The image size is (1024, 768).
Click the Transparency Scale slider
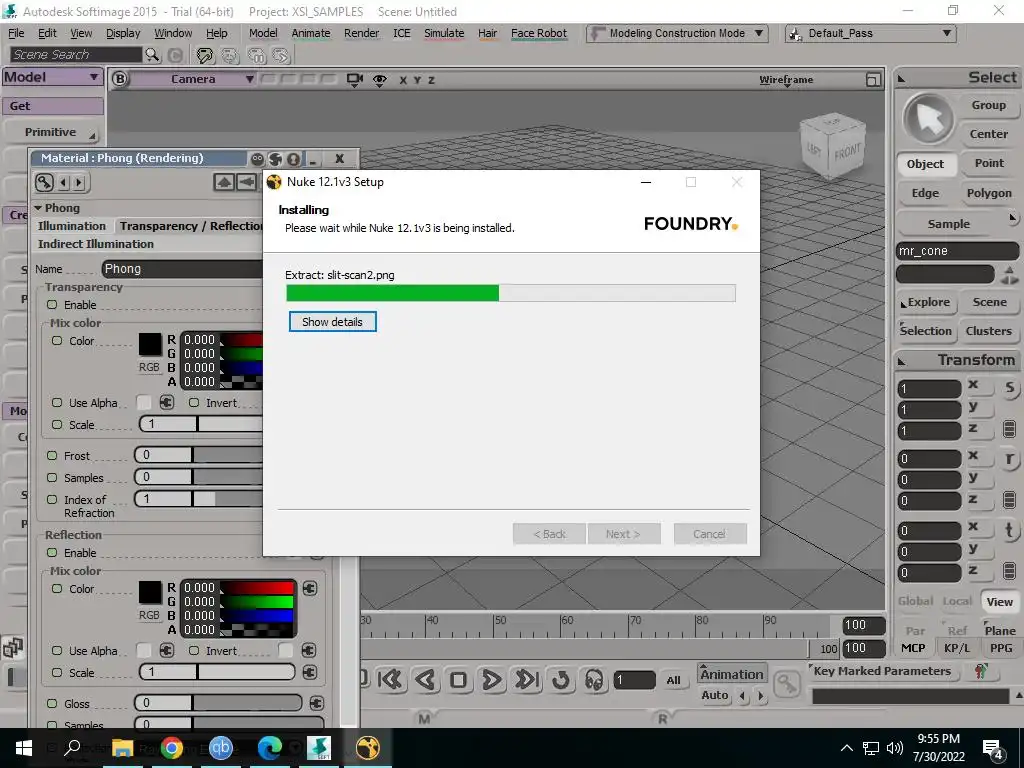(x=201, y=424)
